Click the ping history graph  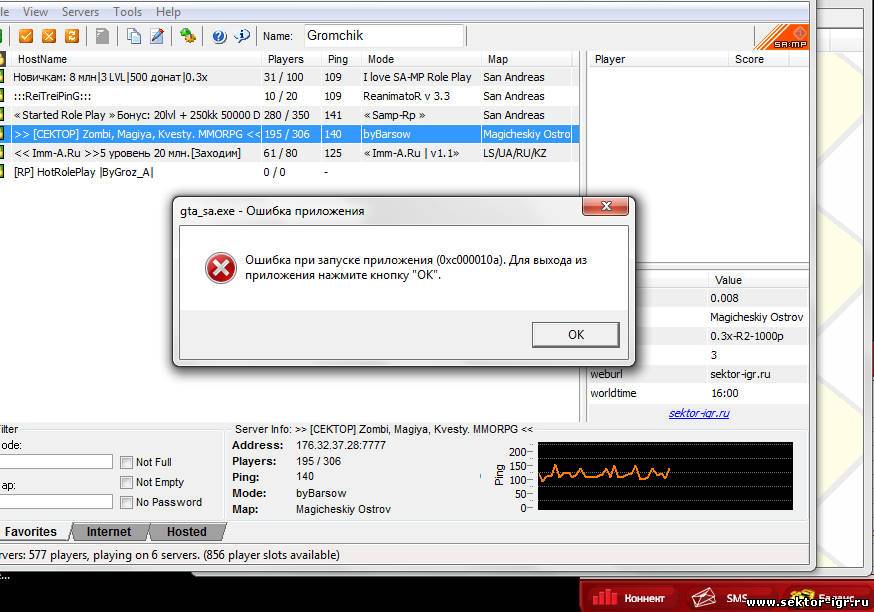point(665,476)
